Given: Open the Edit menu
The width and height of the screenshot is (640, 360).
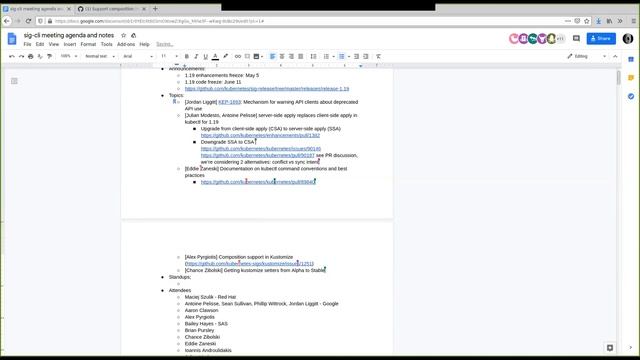Looking at the screenshot, I should click(x=40, y=44).
